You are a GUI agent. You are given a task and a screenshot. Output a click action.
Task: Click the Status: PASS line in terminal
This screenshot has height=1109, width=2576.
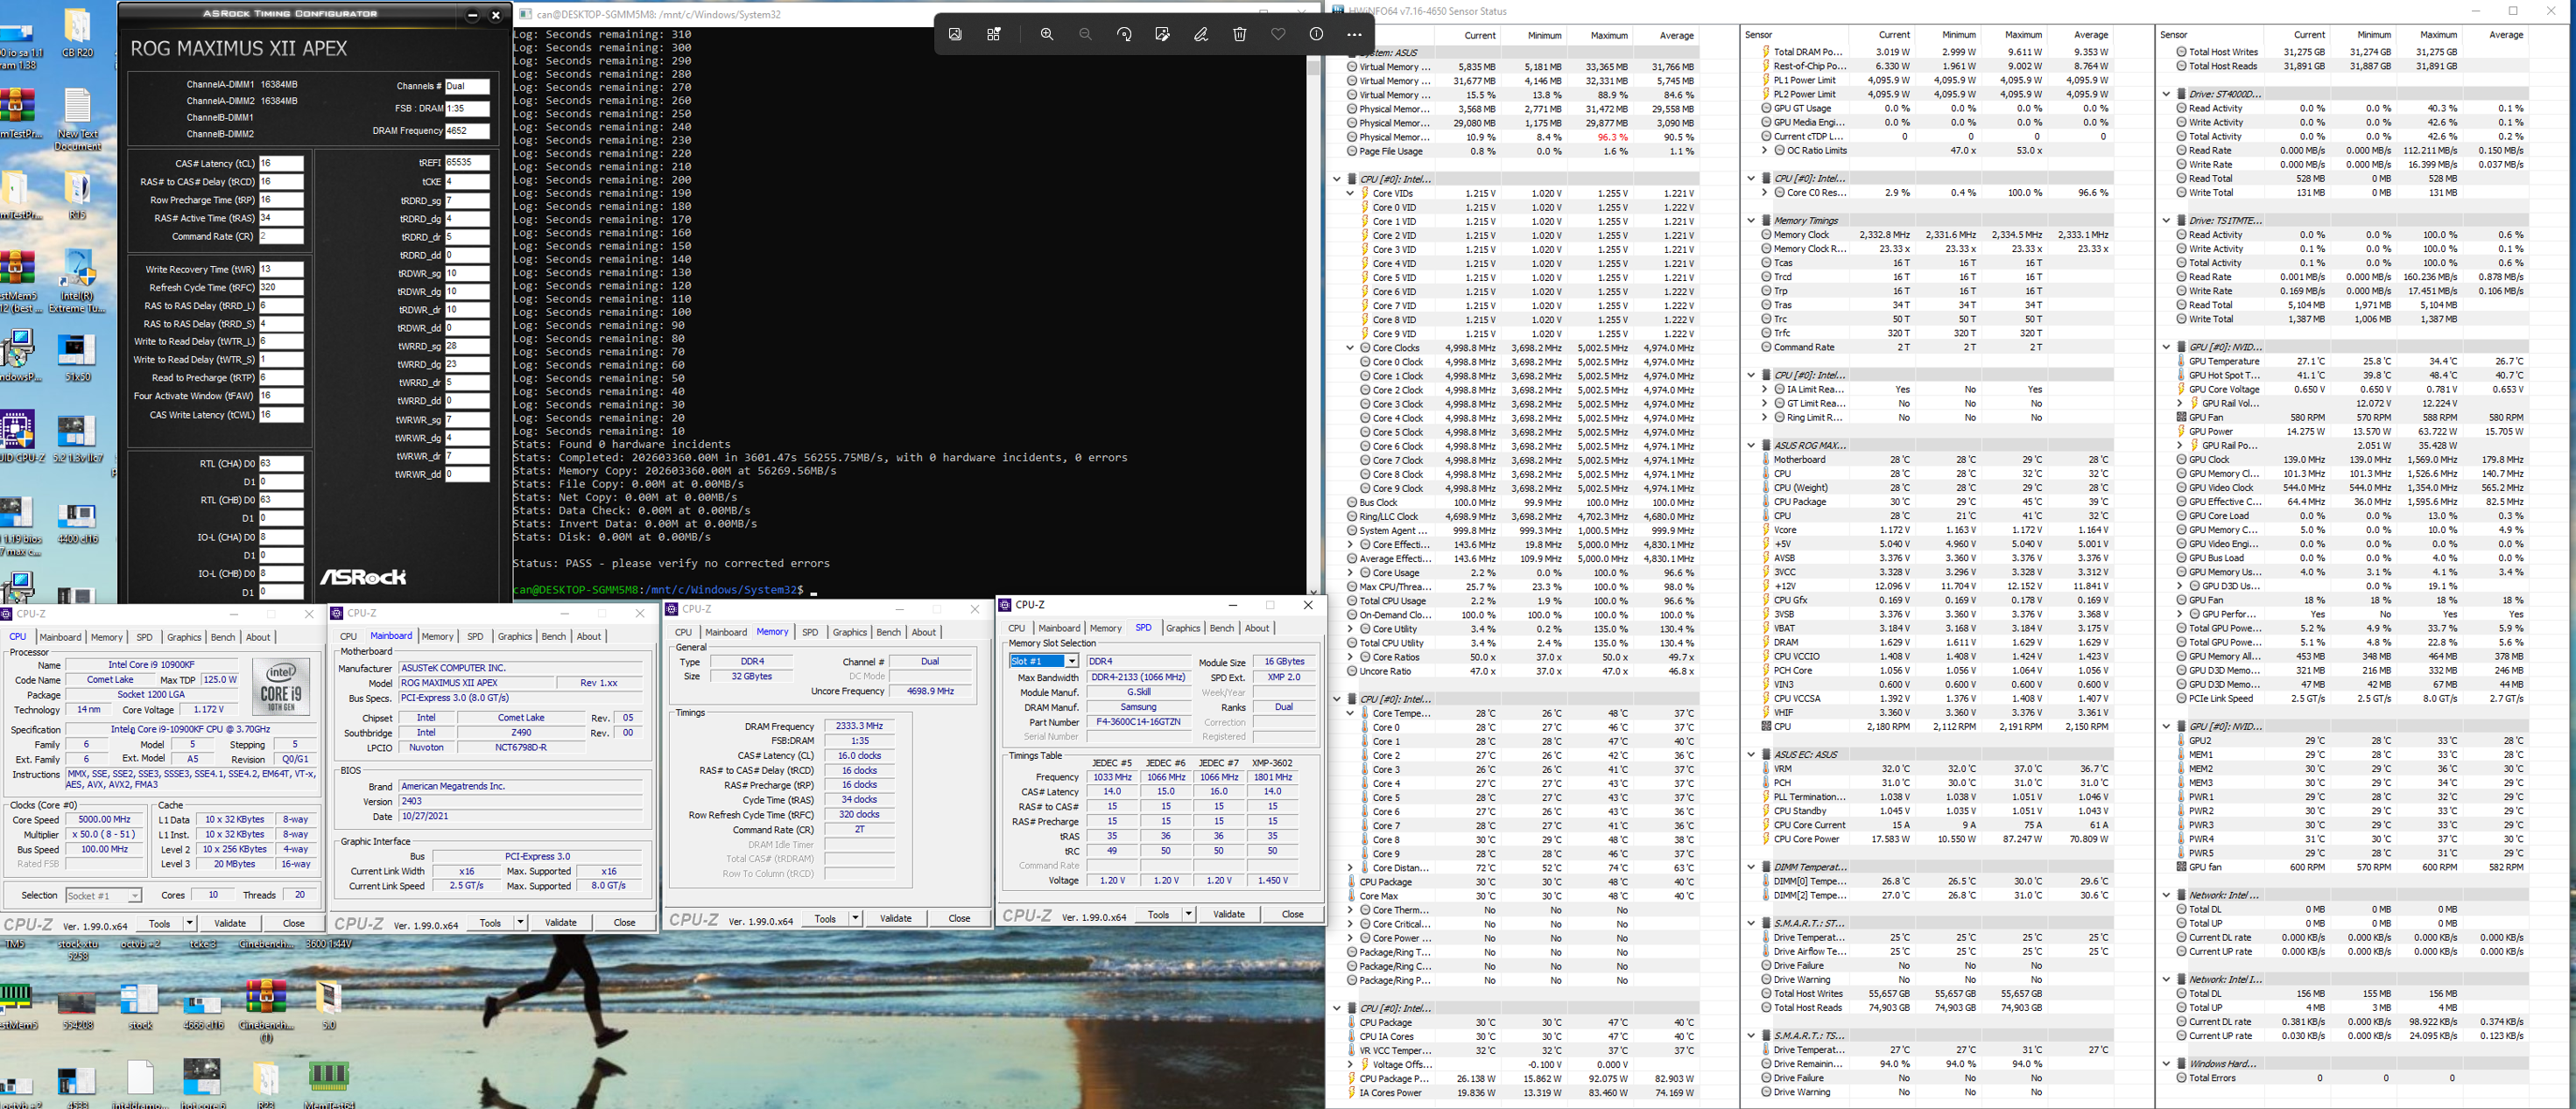click(x=671, y=563)
